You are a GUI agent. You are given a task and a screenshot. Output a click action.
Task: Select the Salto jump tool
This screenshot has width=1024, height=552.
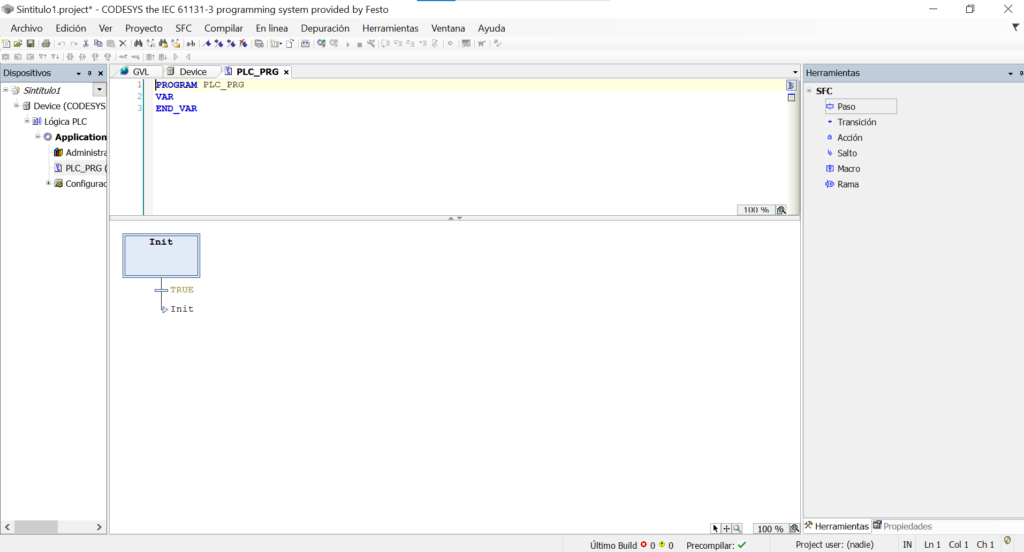coord(846,153)
